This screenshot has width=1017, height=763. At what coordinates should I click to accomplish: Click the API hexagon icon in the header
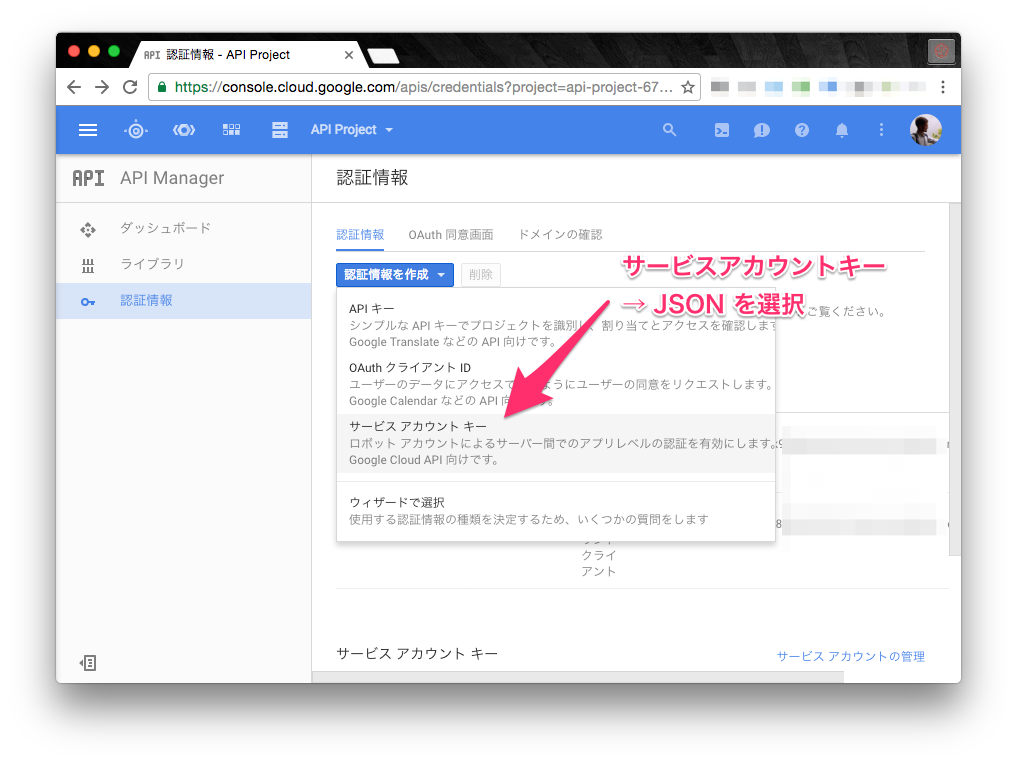[184, 130]
